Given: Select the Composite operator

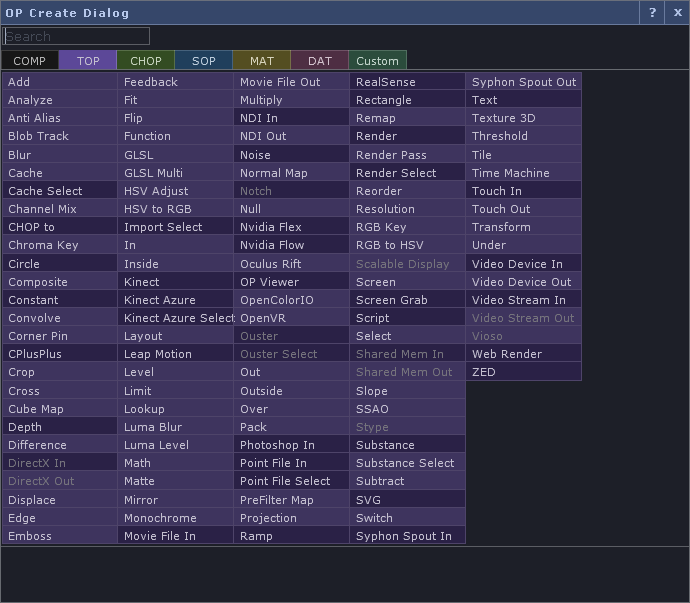Looking at the screenshot, I should (60, 282).
